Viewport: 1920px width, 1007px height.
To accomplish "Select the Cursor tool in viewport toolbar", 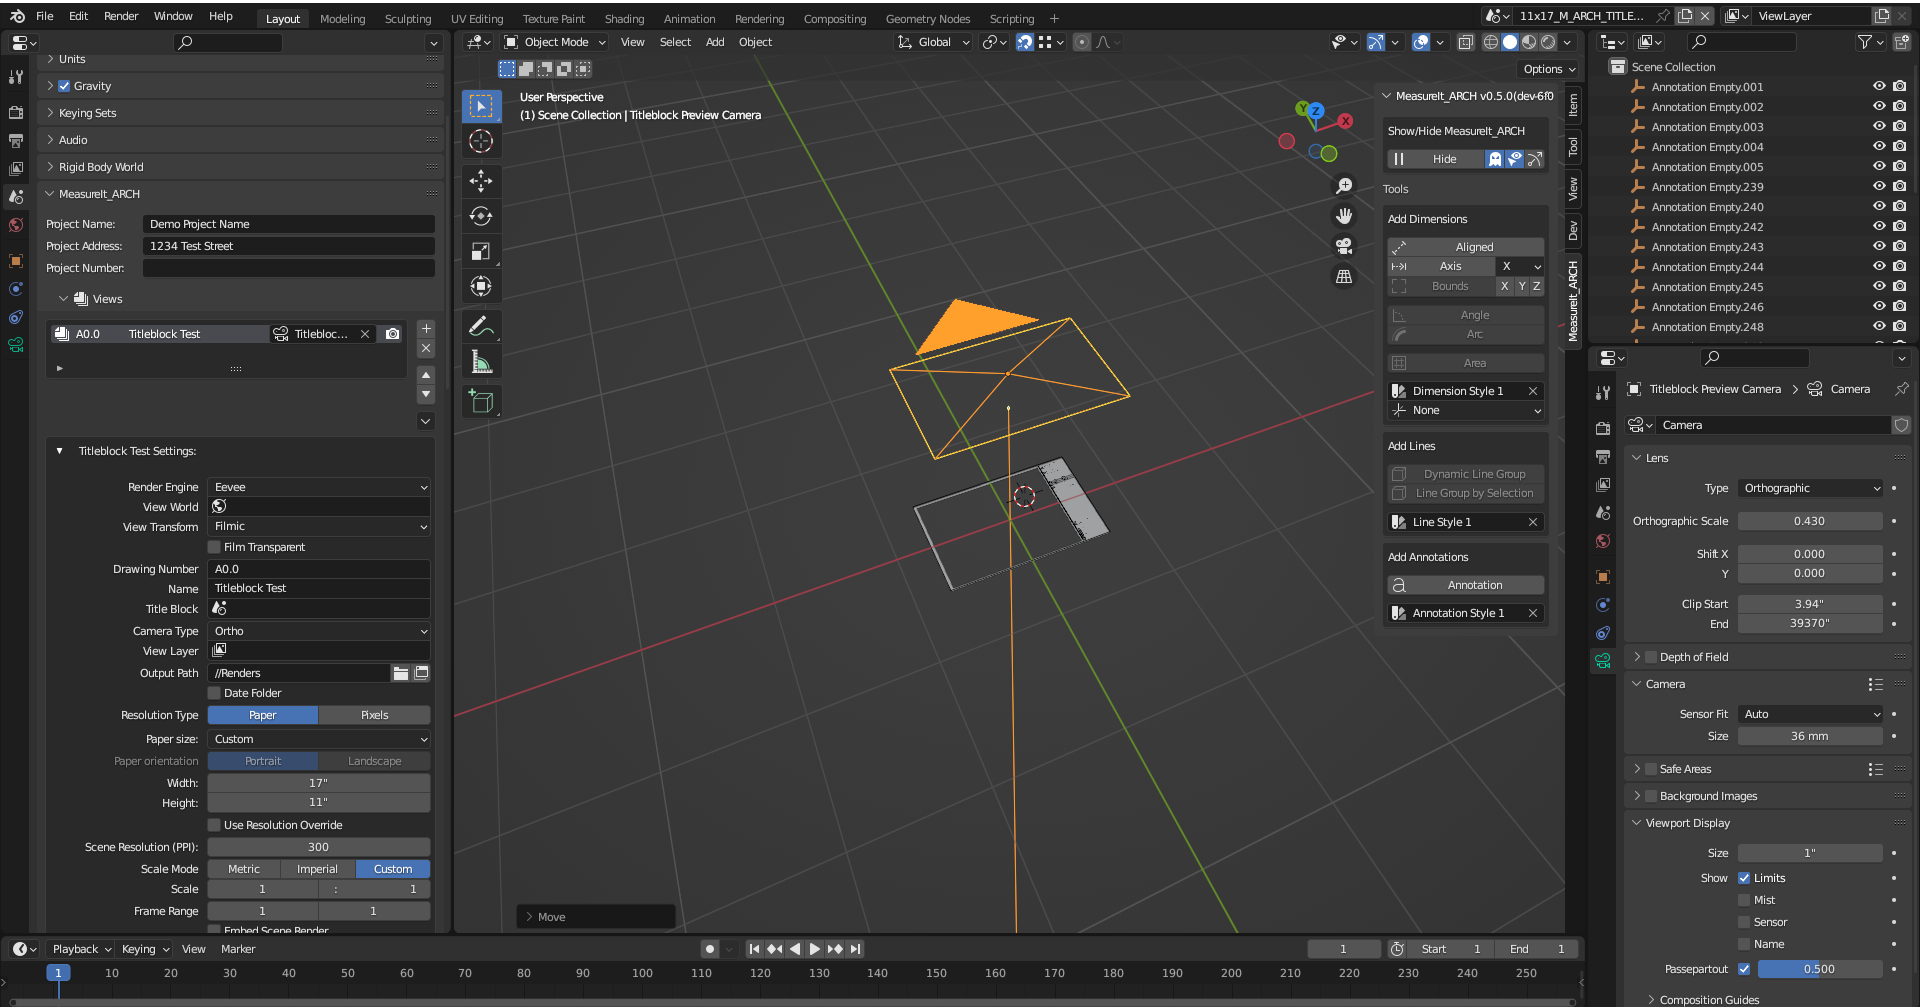I will pos(481,141).
